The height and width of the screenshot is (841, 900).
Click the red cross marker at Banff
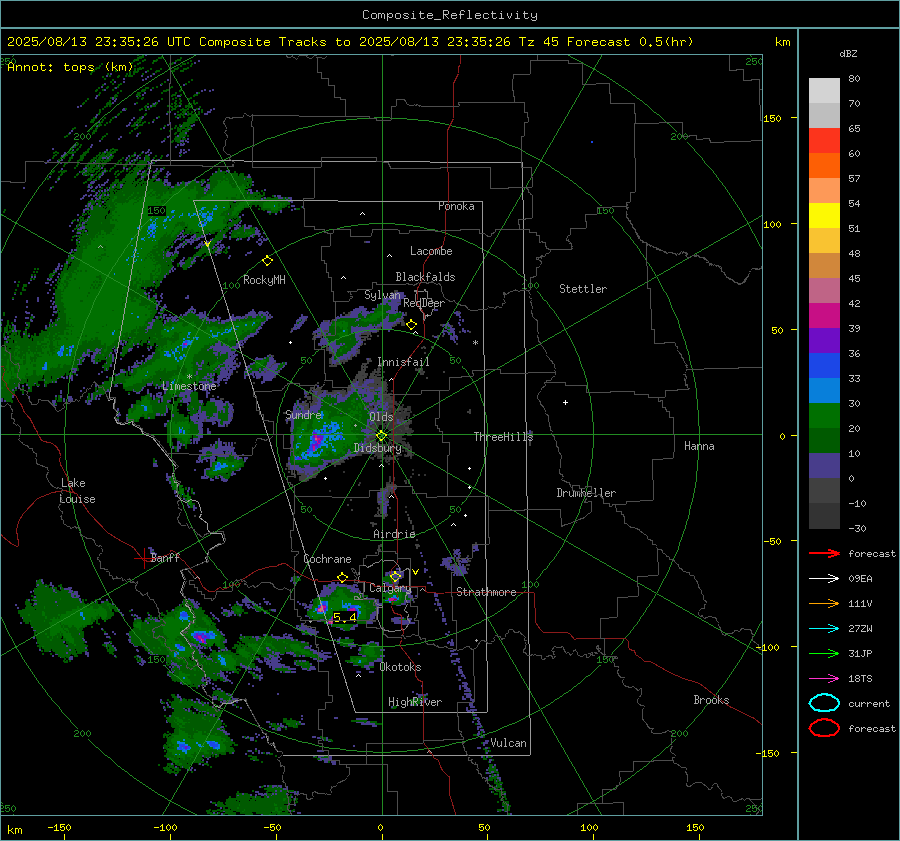click(143, 557)
